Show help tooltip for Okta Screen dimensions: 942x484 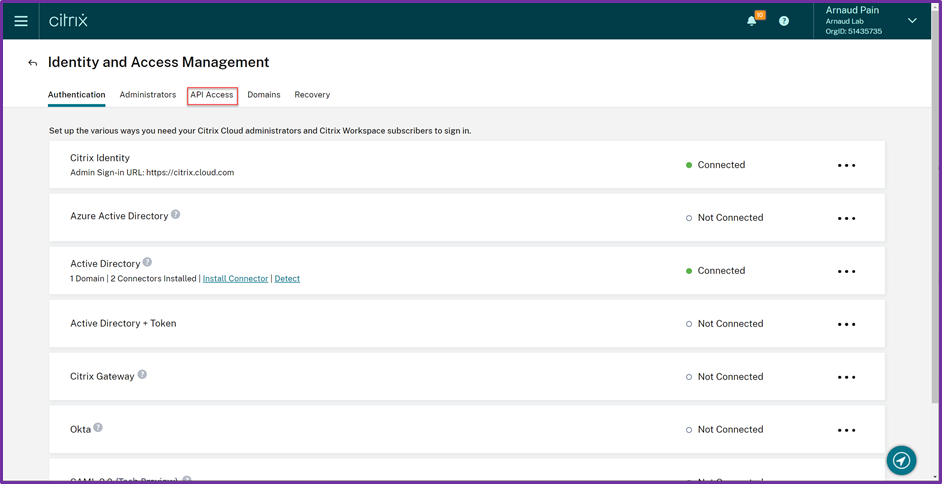(98, 428)
